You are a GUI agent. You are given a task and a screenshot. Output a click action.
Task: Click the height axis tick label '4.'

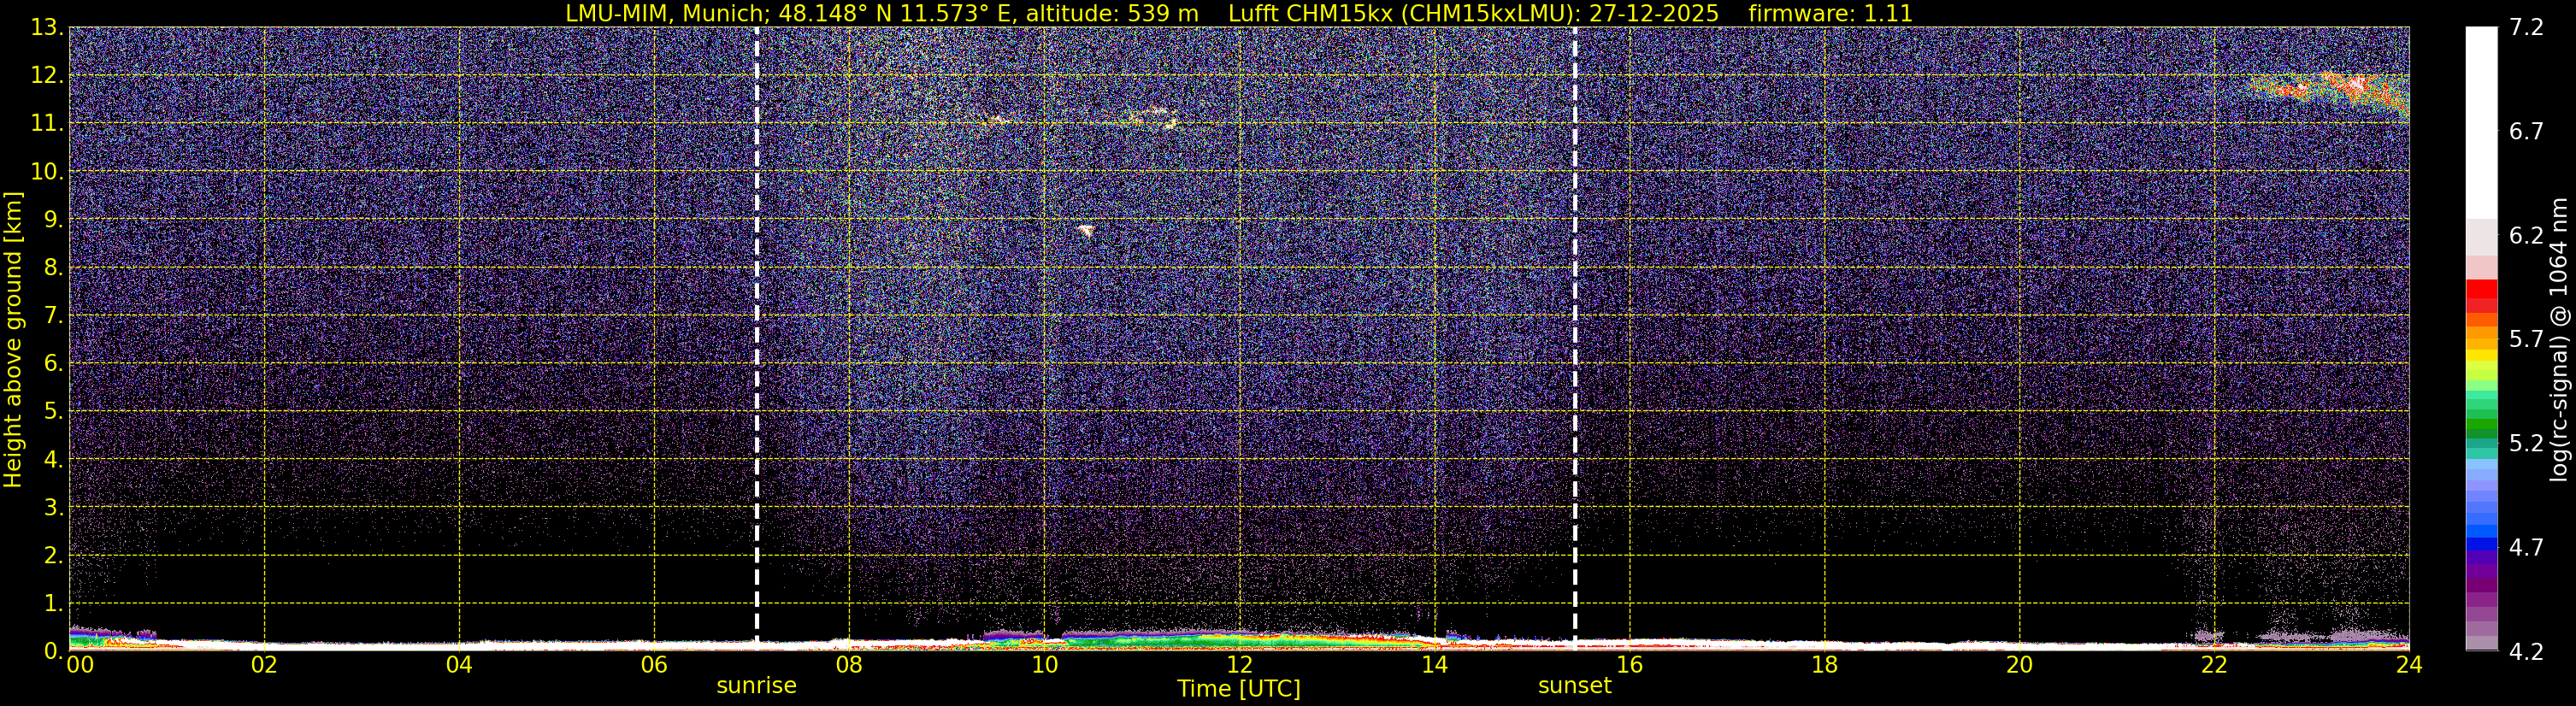click(x=53, y=459)
